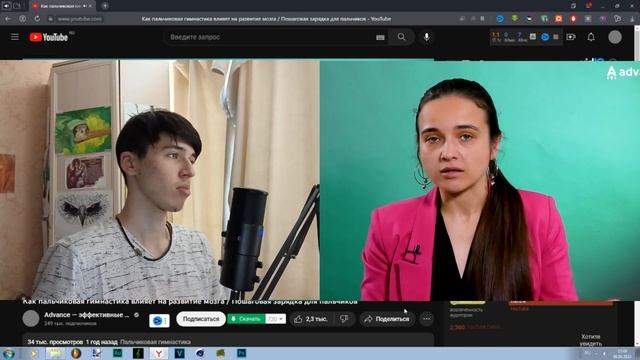The width and height of the screenshot is (640, 360).
Task: Go to the YouTube home logo
Action: pyautogui.click(x=49, y=37)
